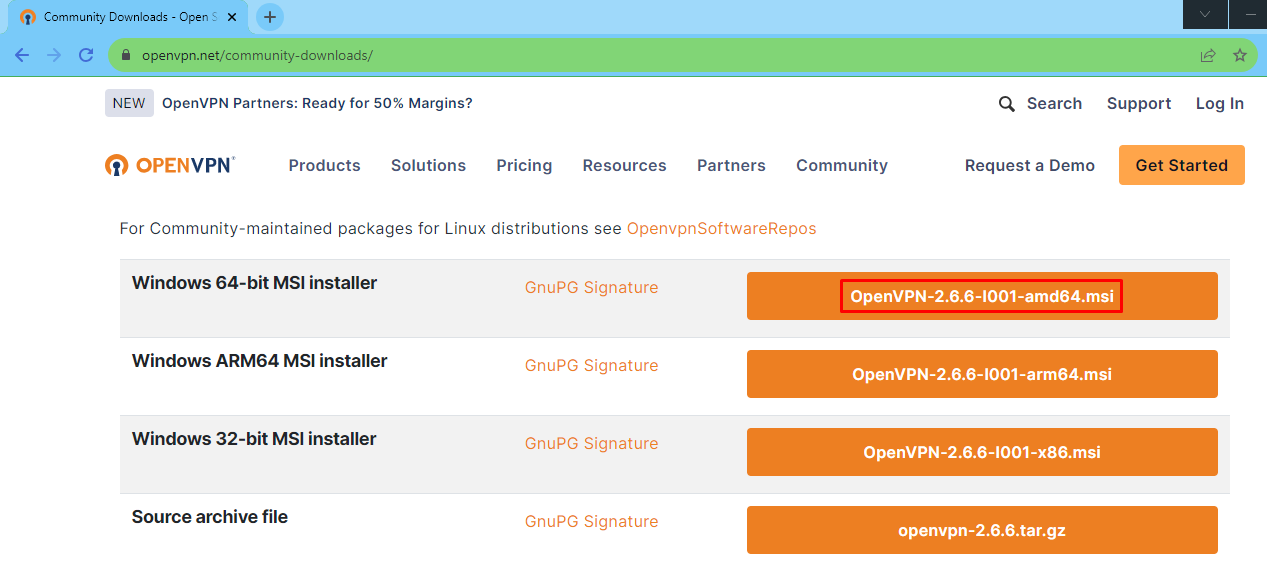Click the NEW badge
This screenshot has width=1267, height=586.
point(129,103)
